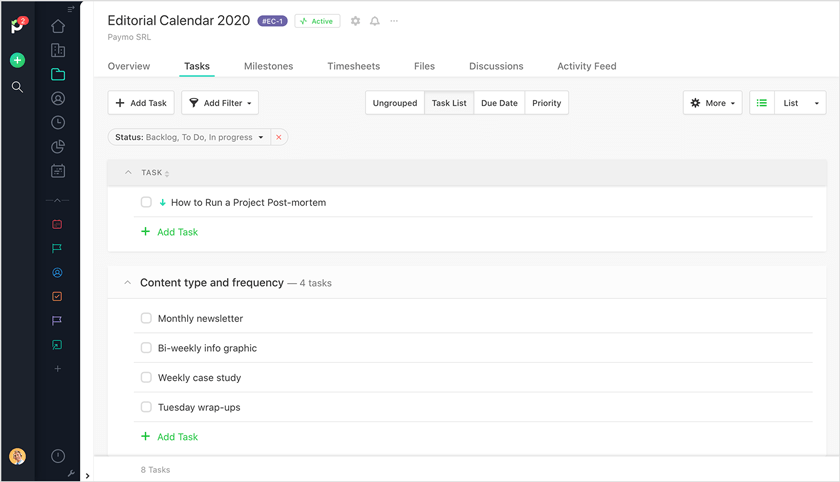Viewport: 840px width, 482px height.
Task: Open search with the magnifier icon
Action: pyautogui.click(x=17, y=88)
